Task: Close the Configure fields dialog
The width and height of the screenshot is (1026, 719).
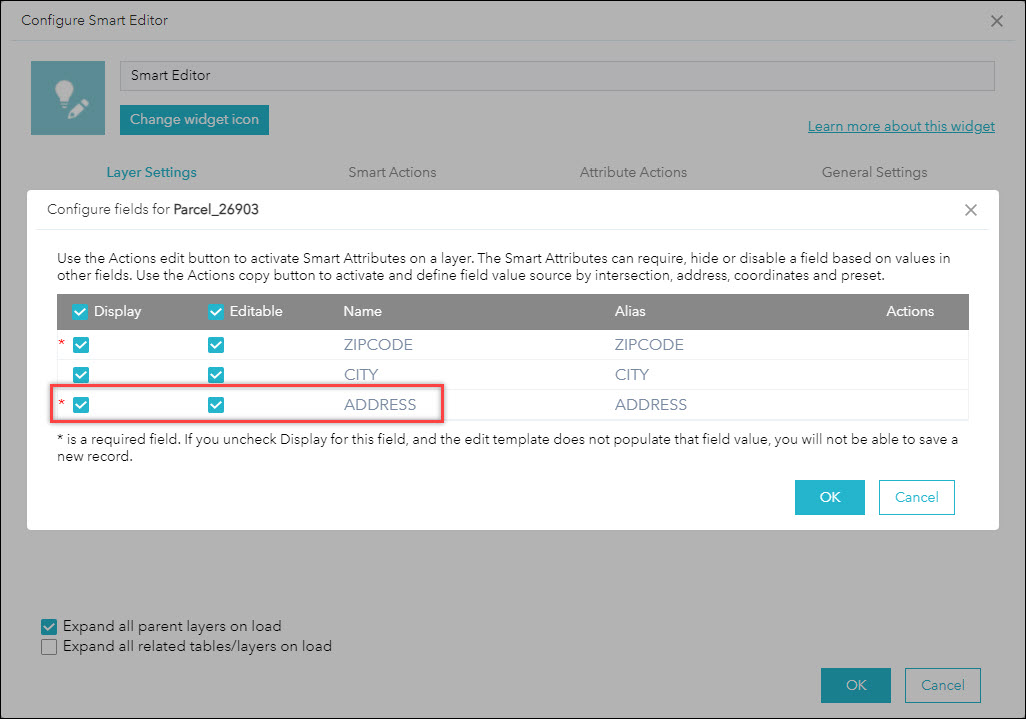Action: click(970, 210)
